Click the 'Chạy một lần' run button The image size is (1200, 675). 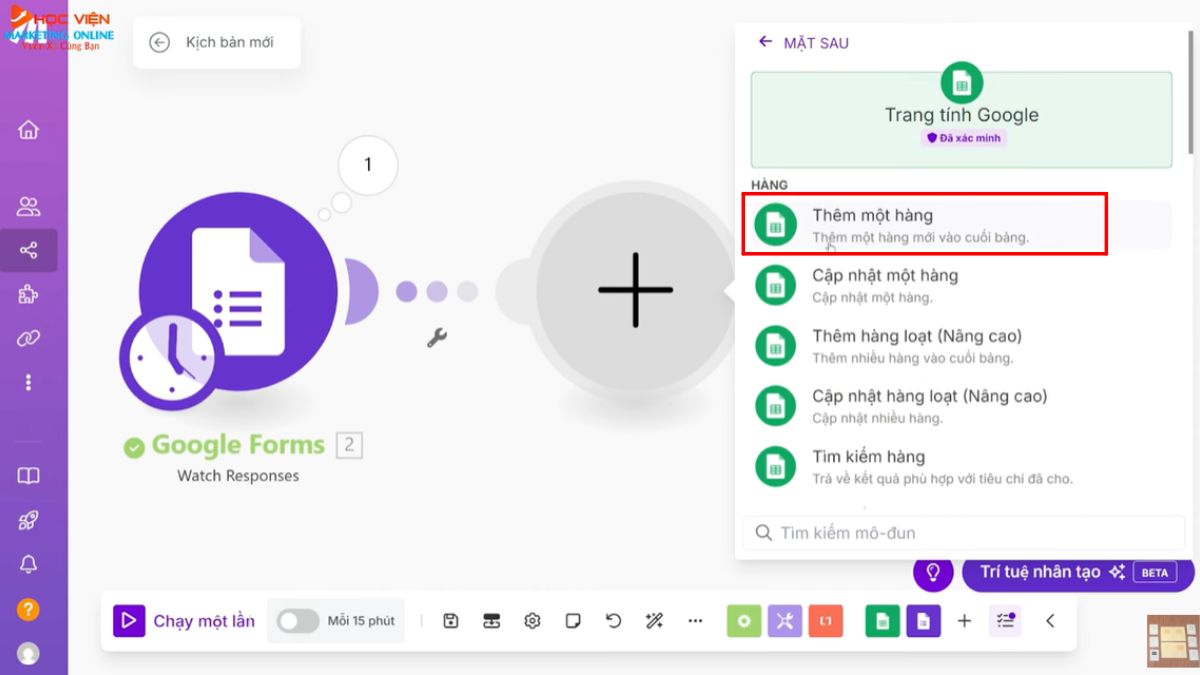(186, 621)
